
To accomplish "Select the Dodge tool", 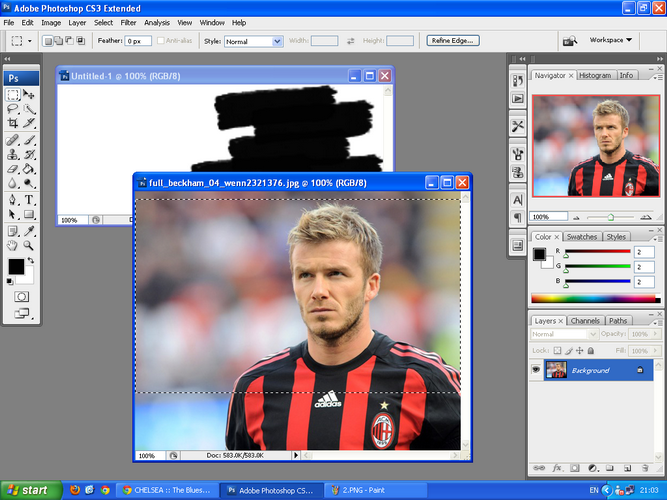I will click(x=29, y=183).
